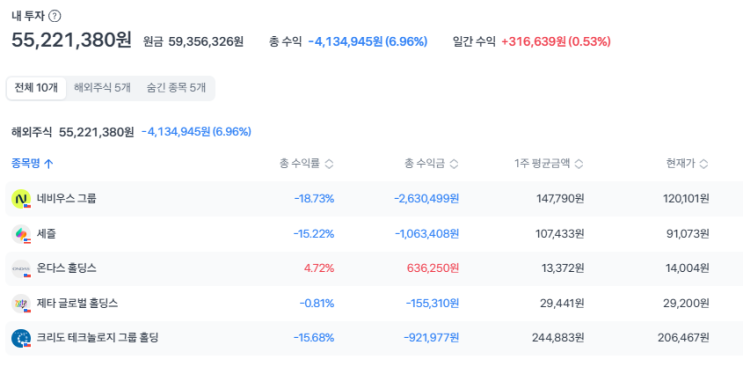Image resolution: width=743 pixels, height=367 pixels.
Task: Switch to the 숨긴 종목 5개 tab
Action: (176, 88)
